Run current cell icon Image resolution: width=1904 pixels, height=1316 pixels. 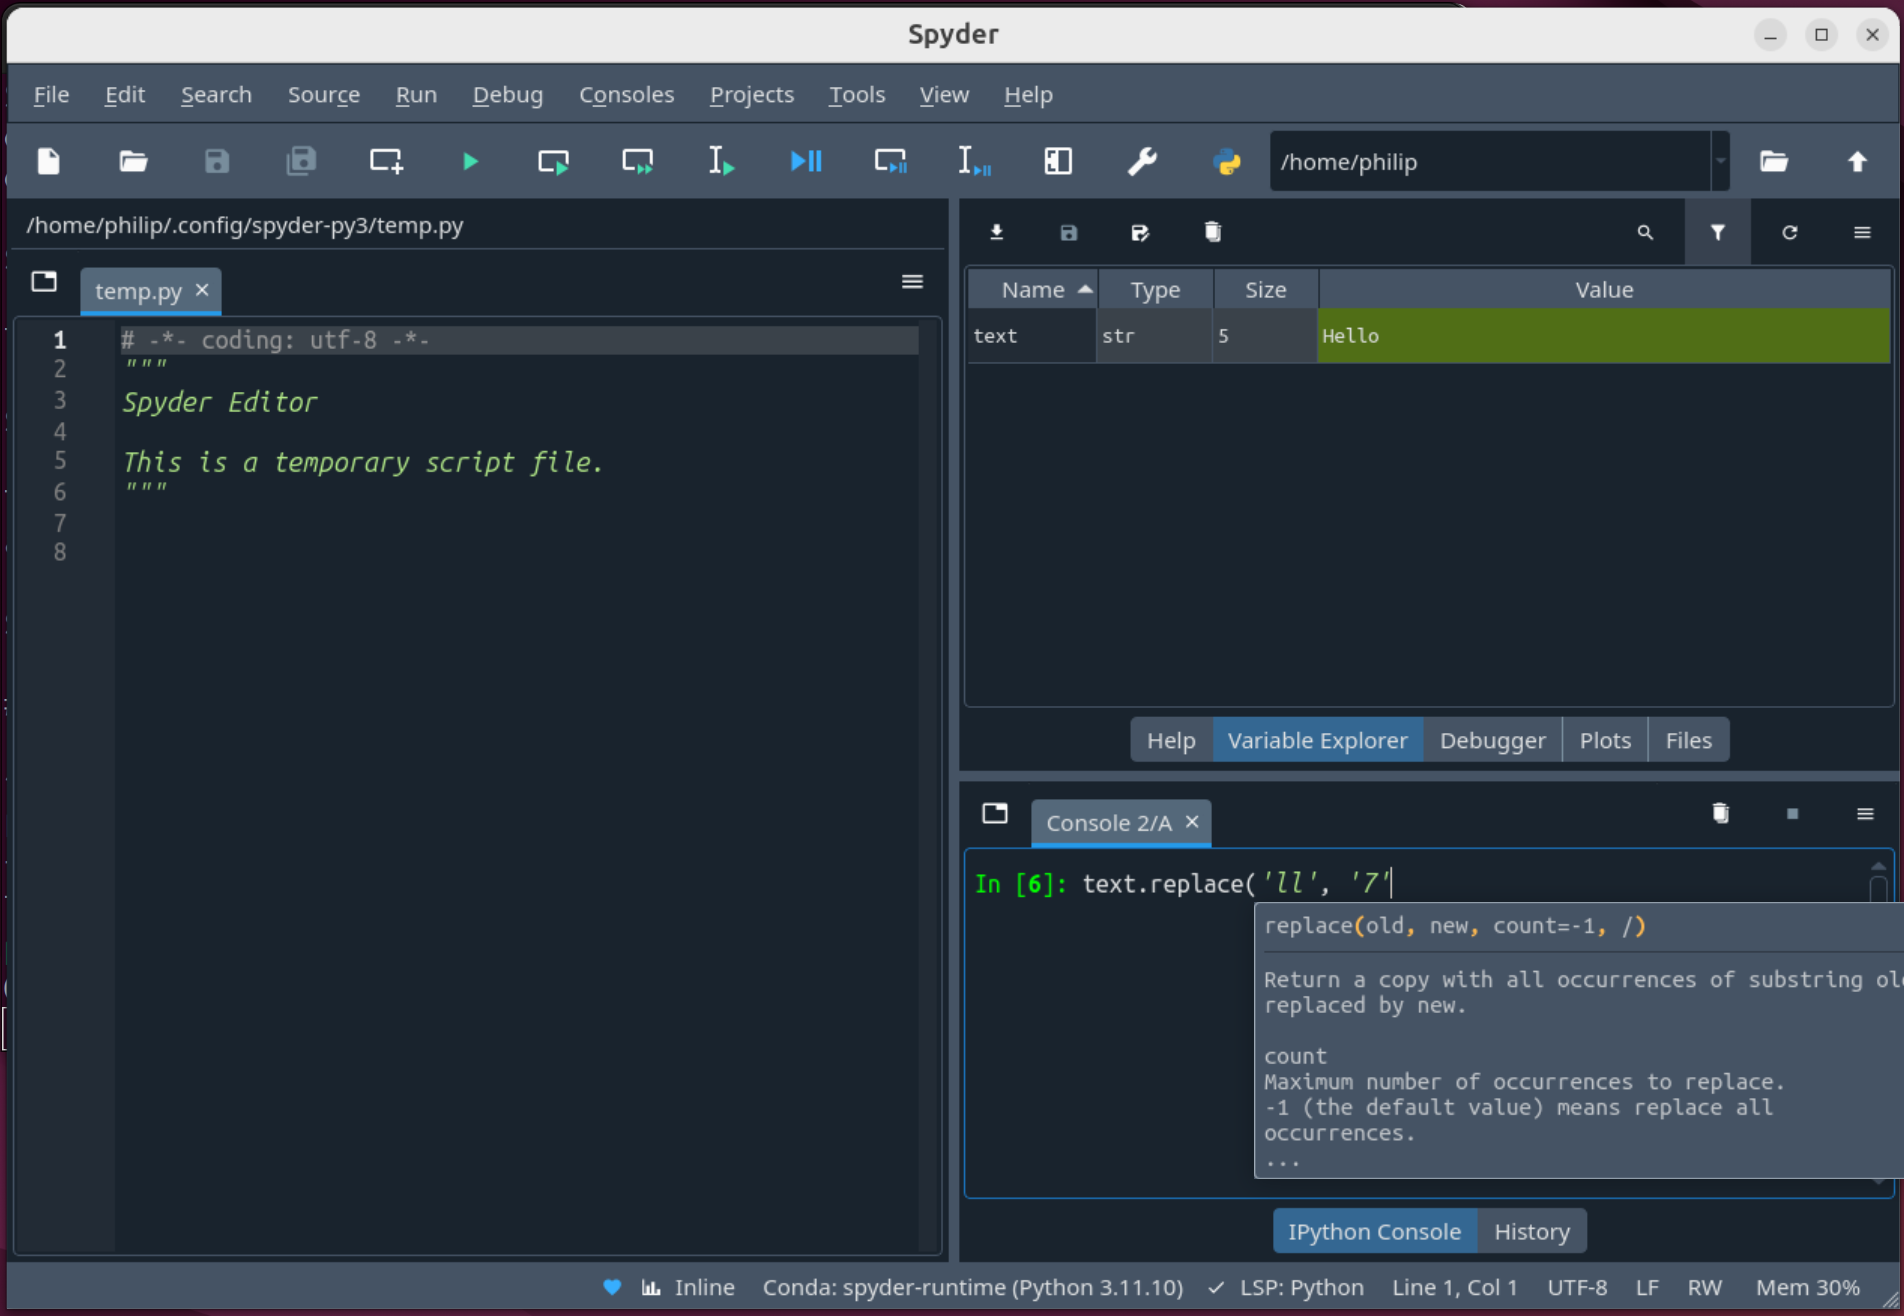553,161
